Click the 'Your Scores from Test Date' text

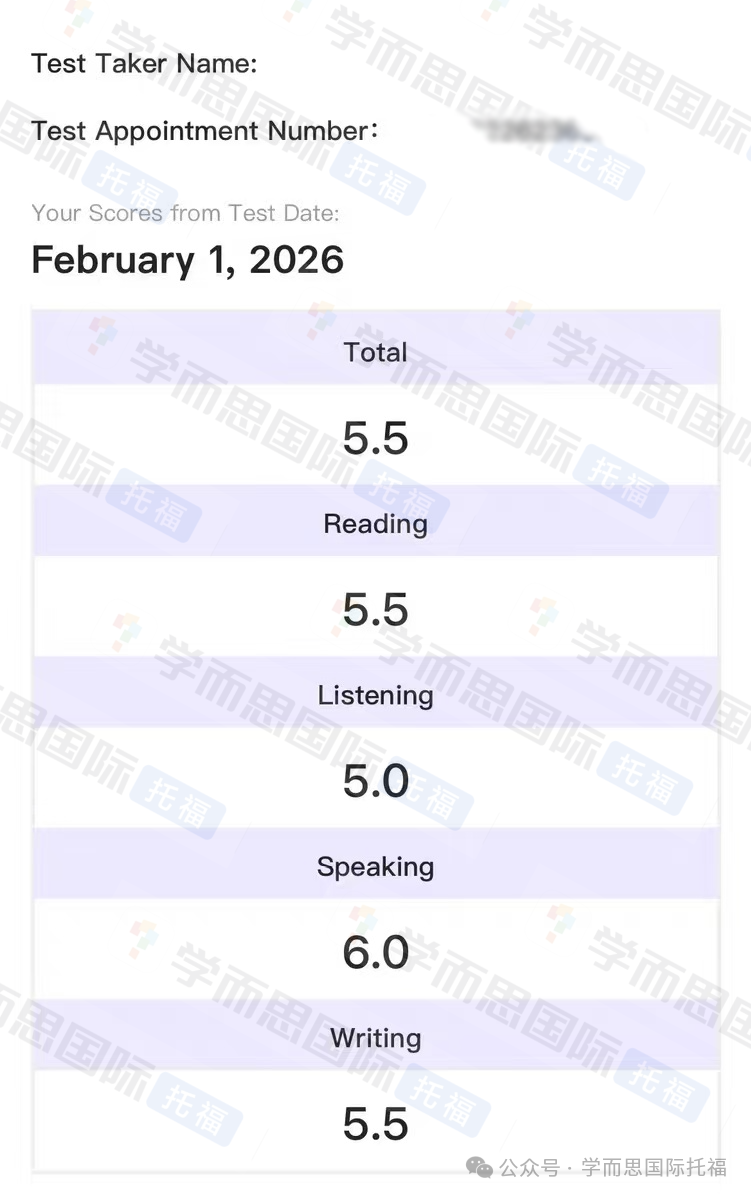[x=185, y=212]
